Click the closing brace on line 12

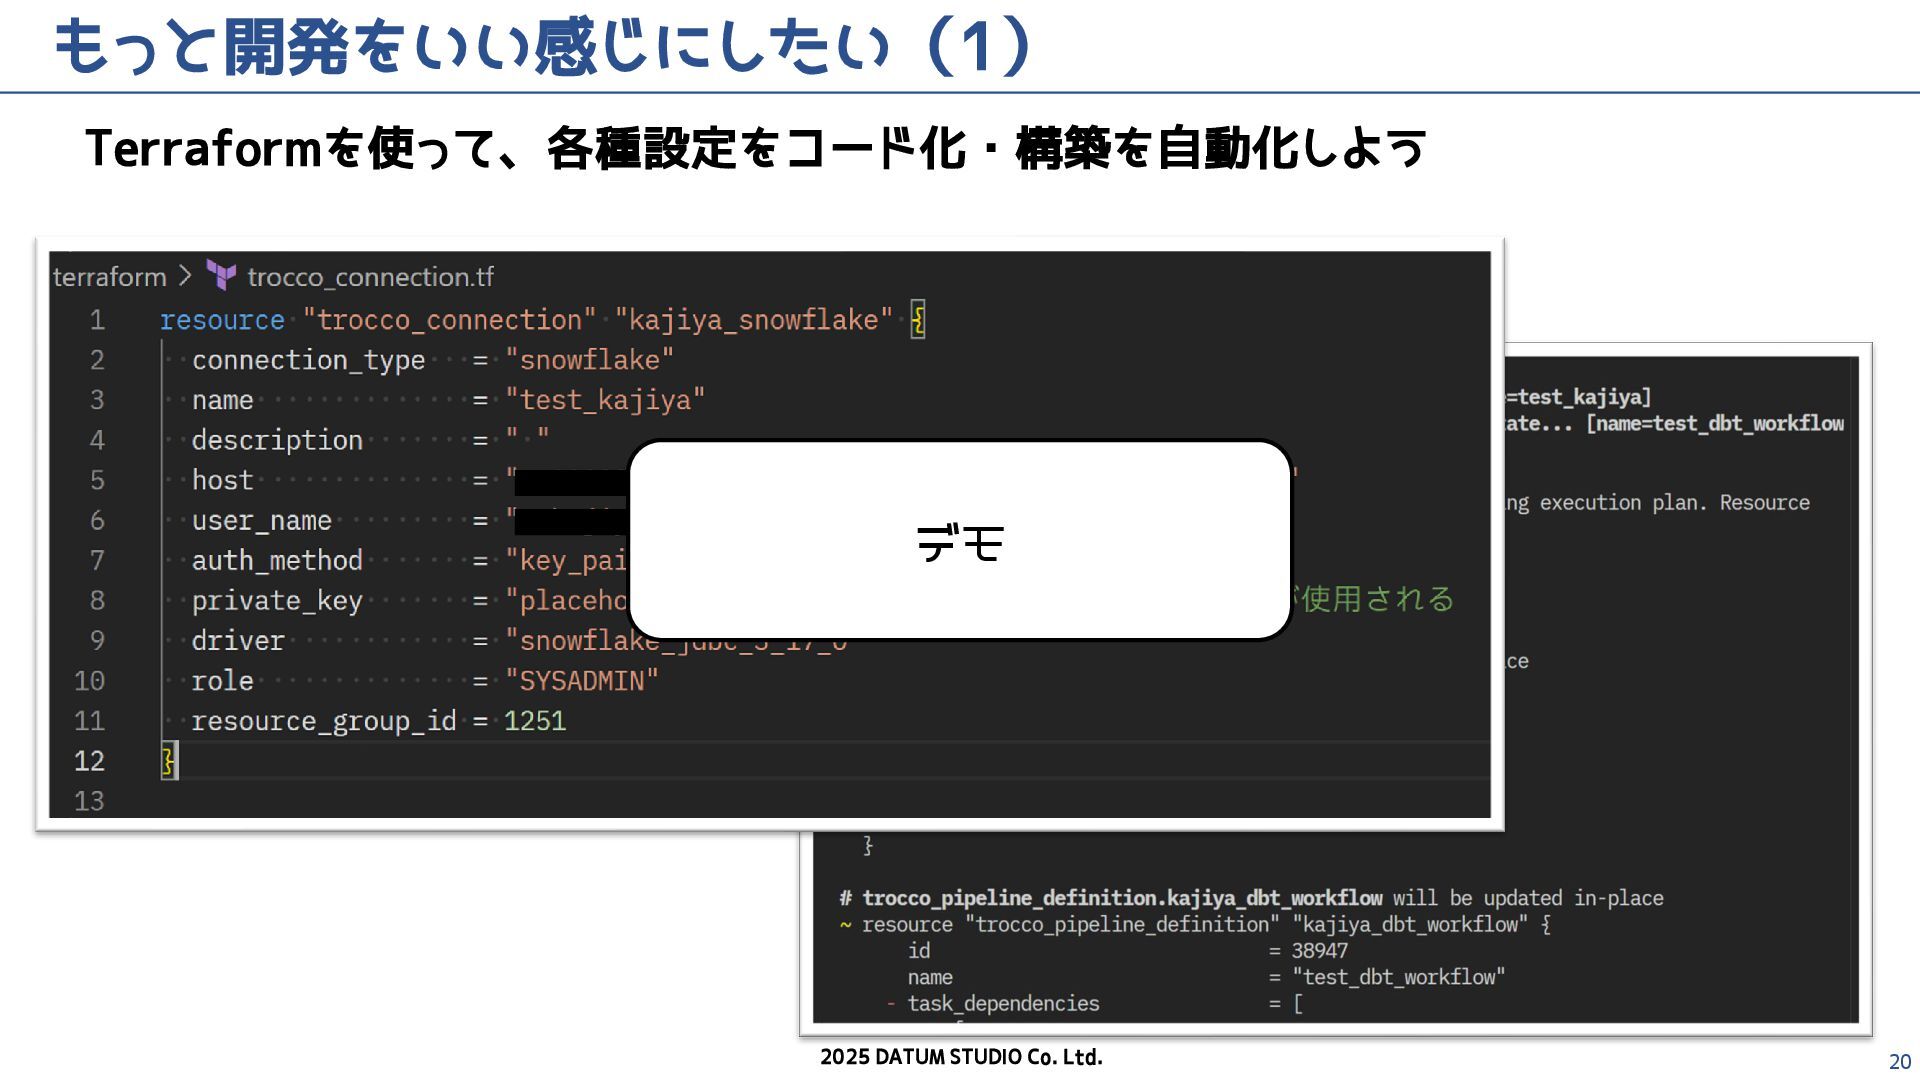tap(168, 761)
